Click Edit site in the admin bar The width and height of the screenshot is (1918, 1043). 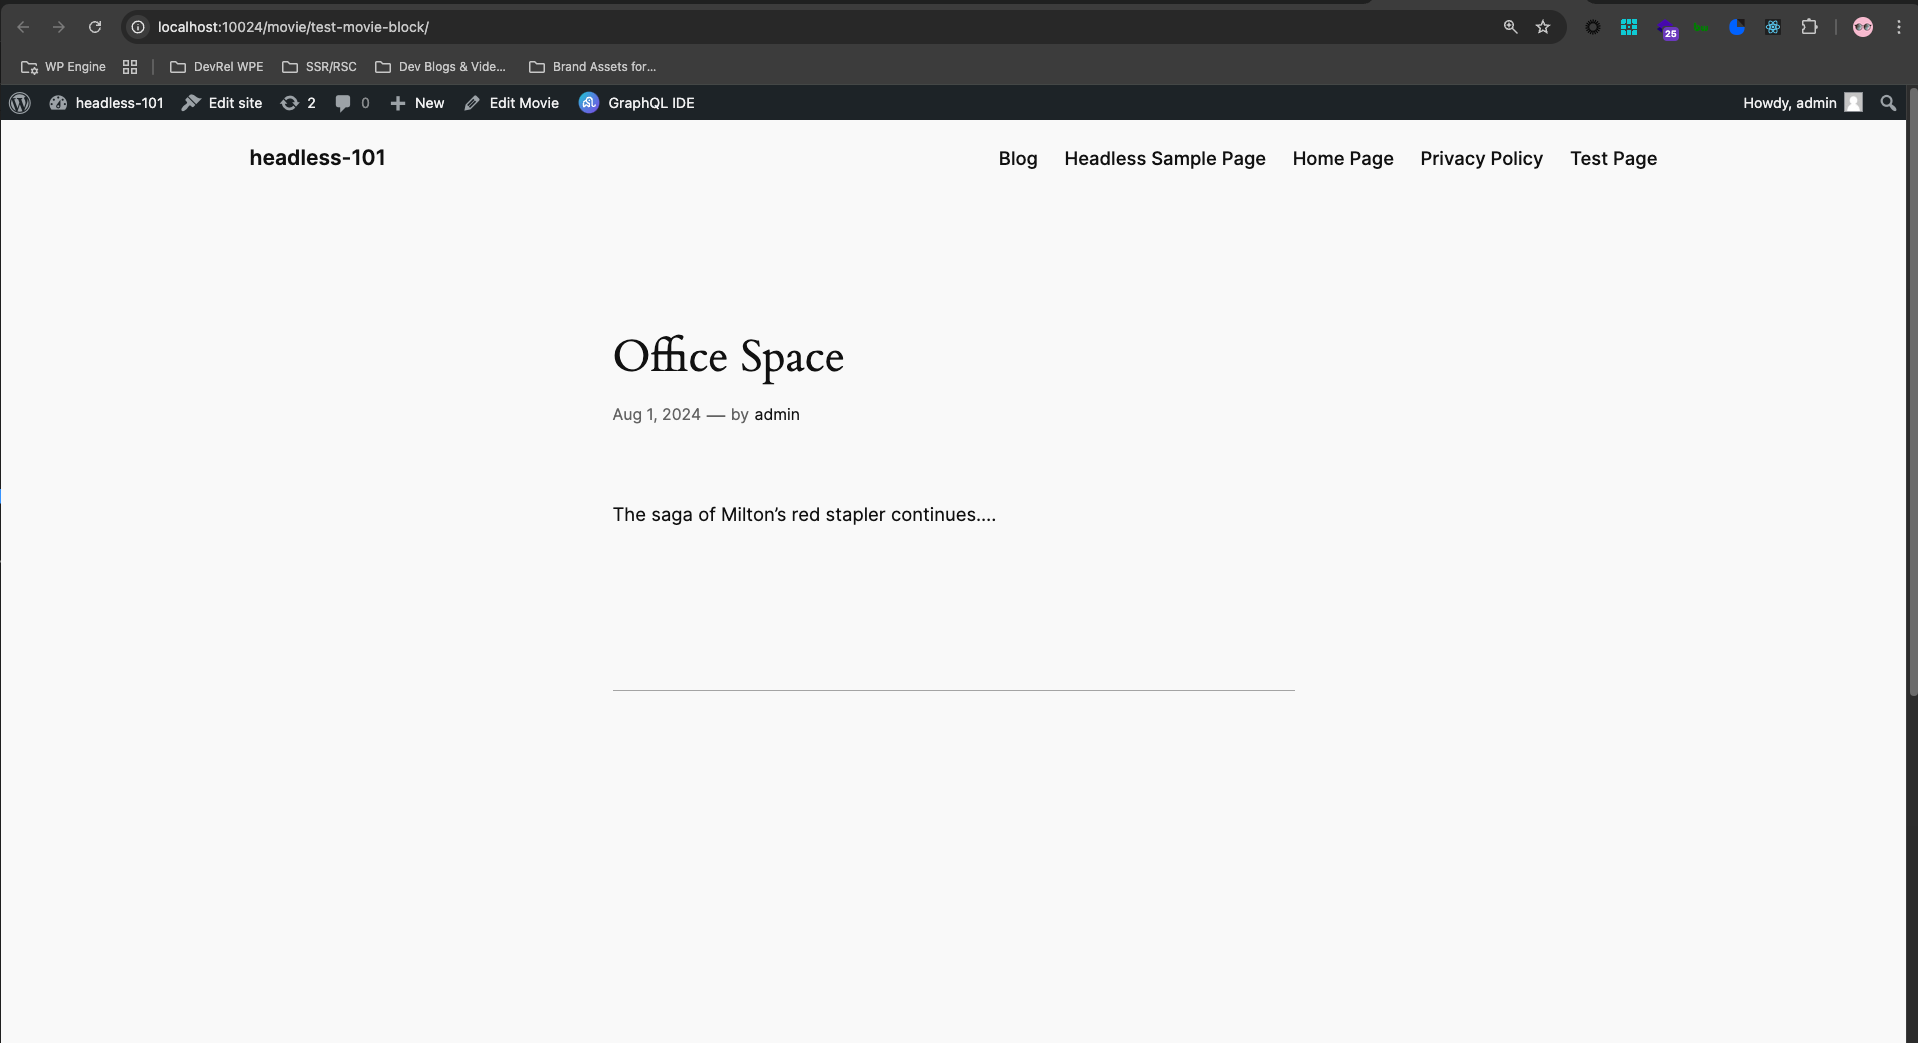point(222,103)
